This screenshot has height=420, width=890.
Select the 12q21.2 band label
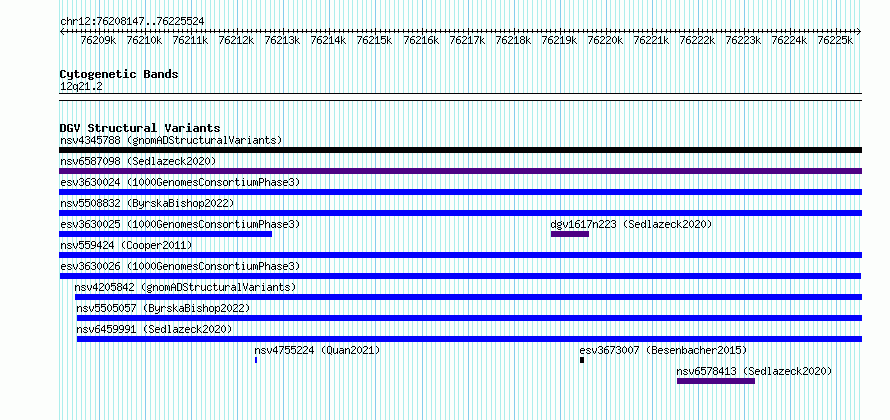pyautogui.click(x=81, y=87)
